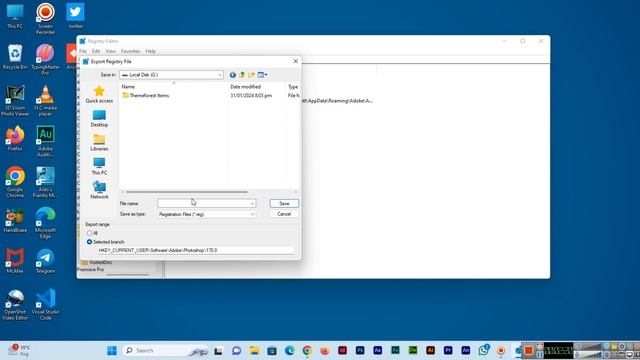Open McAfee desktop shortcut
This screenshot has width=640, height=360.
tap(15, 261)
